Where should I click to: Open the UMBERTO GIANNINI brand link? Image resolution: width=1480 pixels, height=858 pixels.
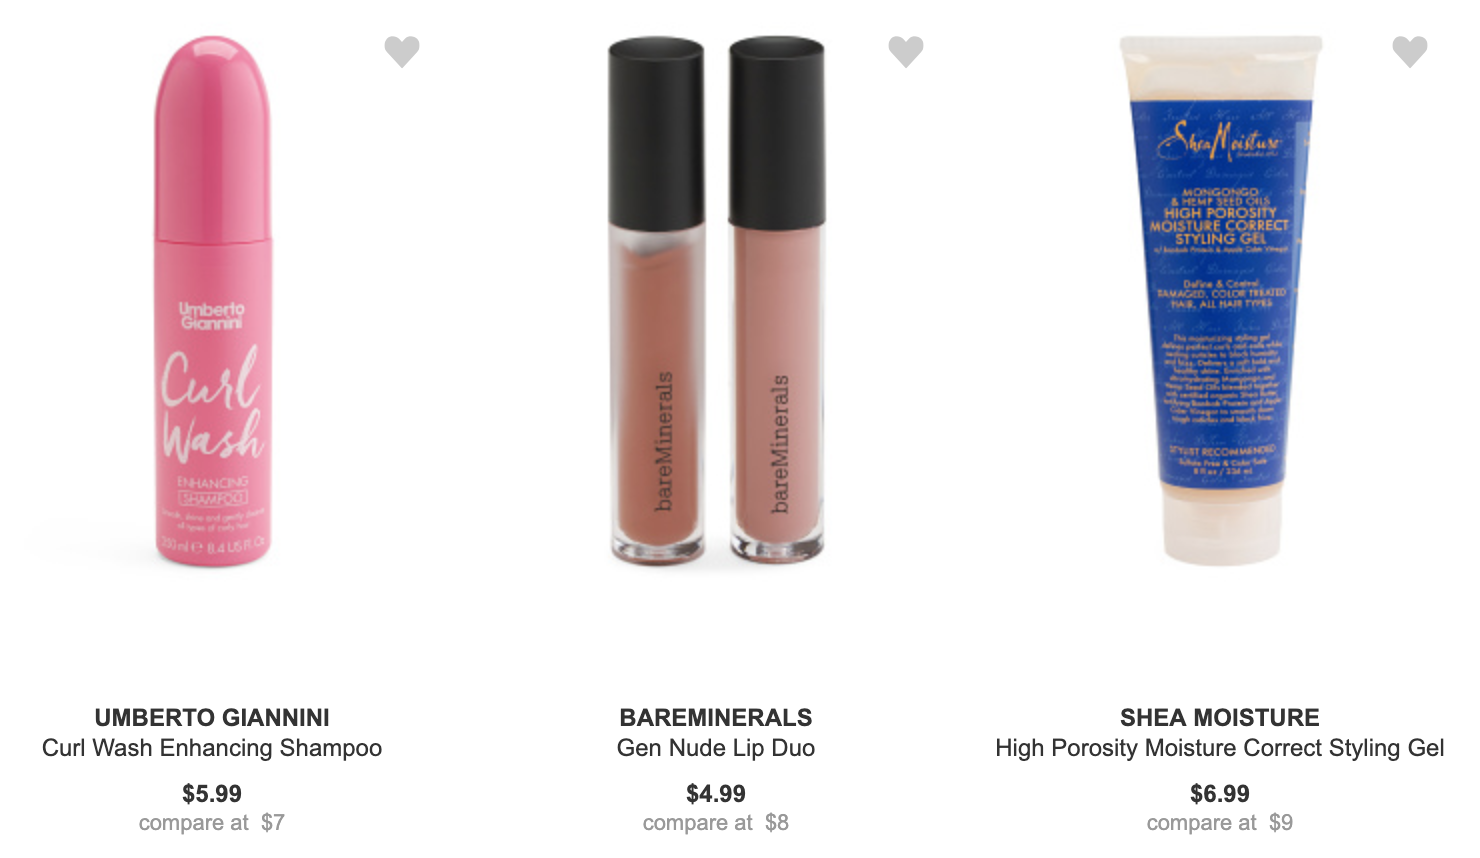[212, 718]
